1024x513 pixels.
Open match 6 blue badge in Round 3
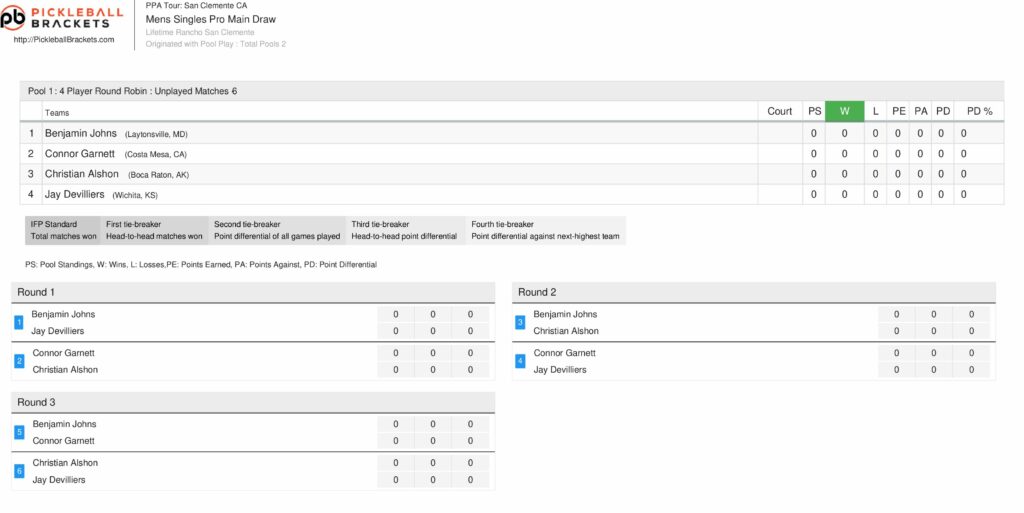tap(19, 471)
